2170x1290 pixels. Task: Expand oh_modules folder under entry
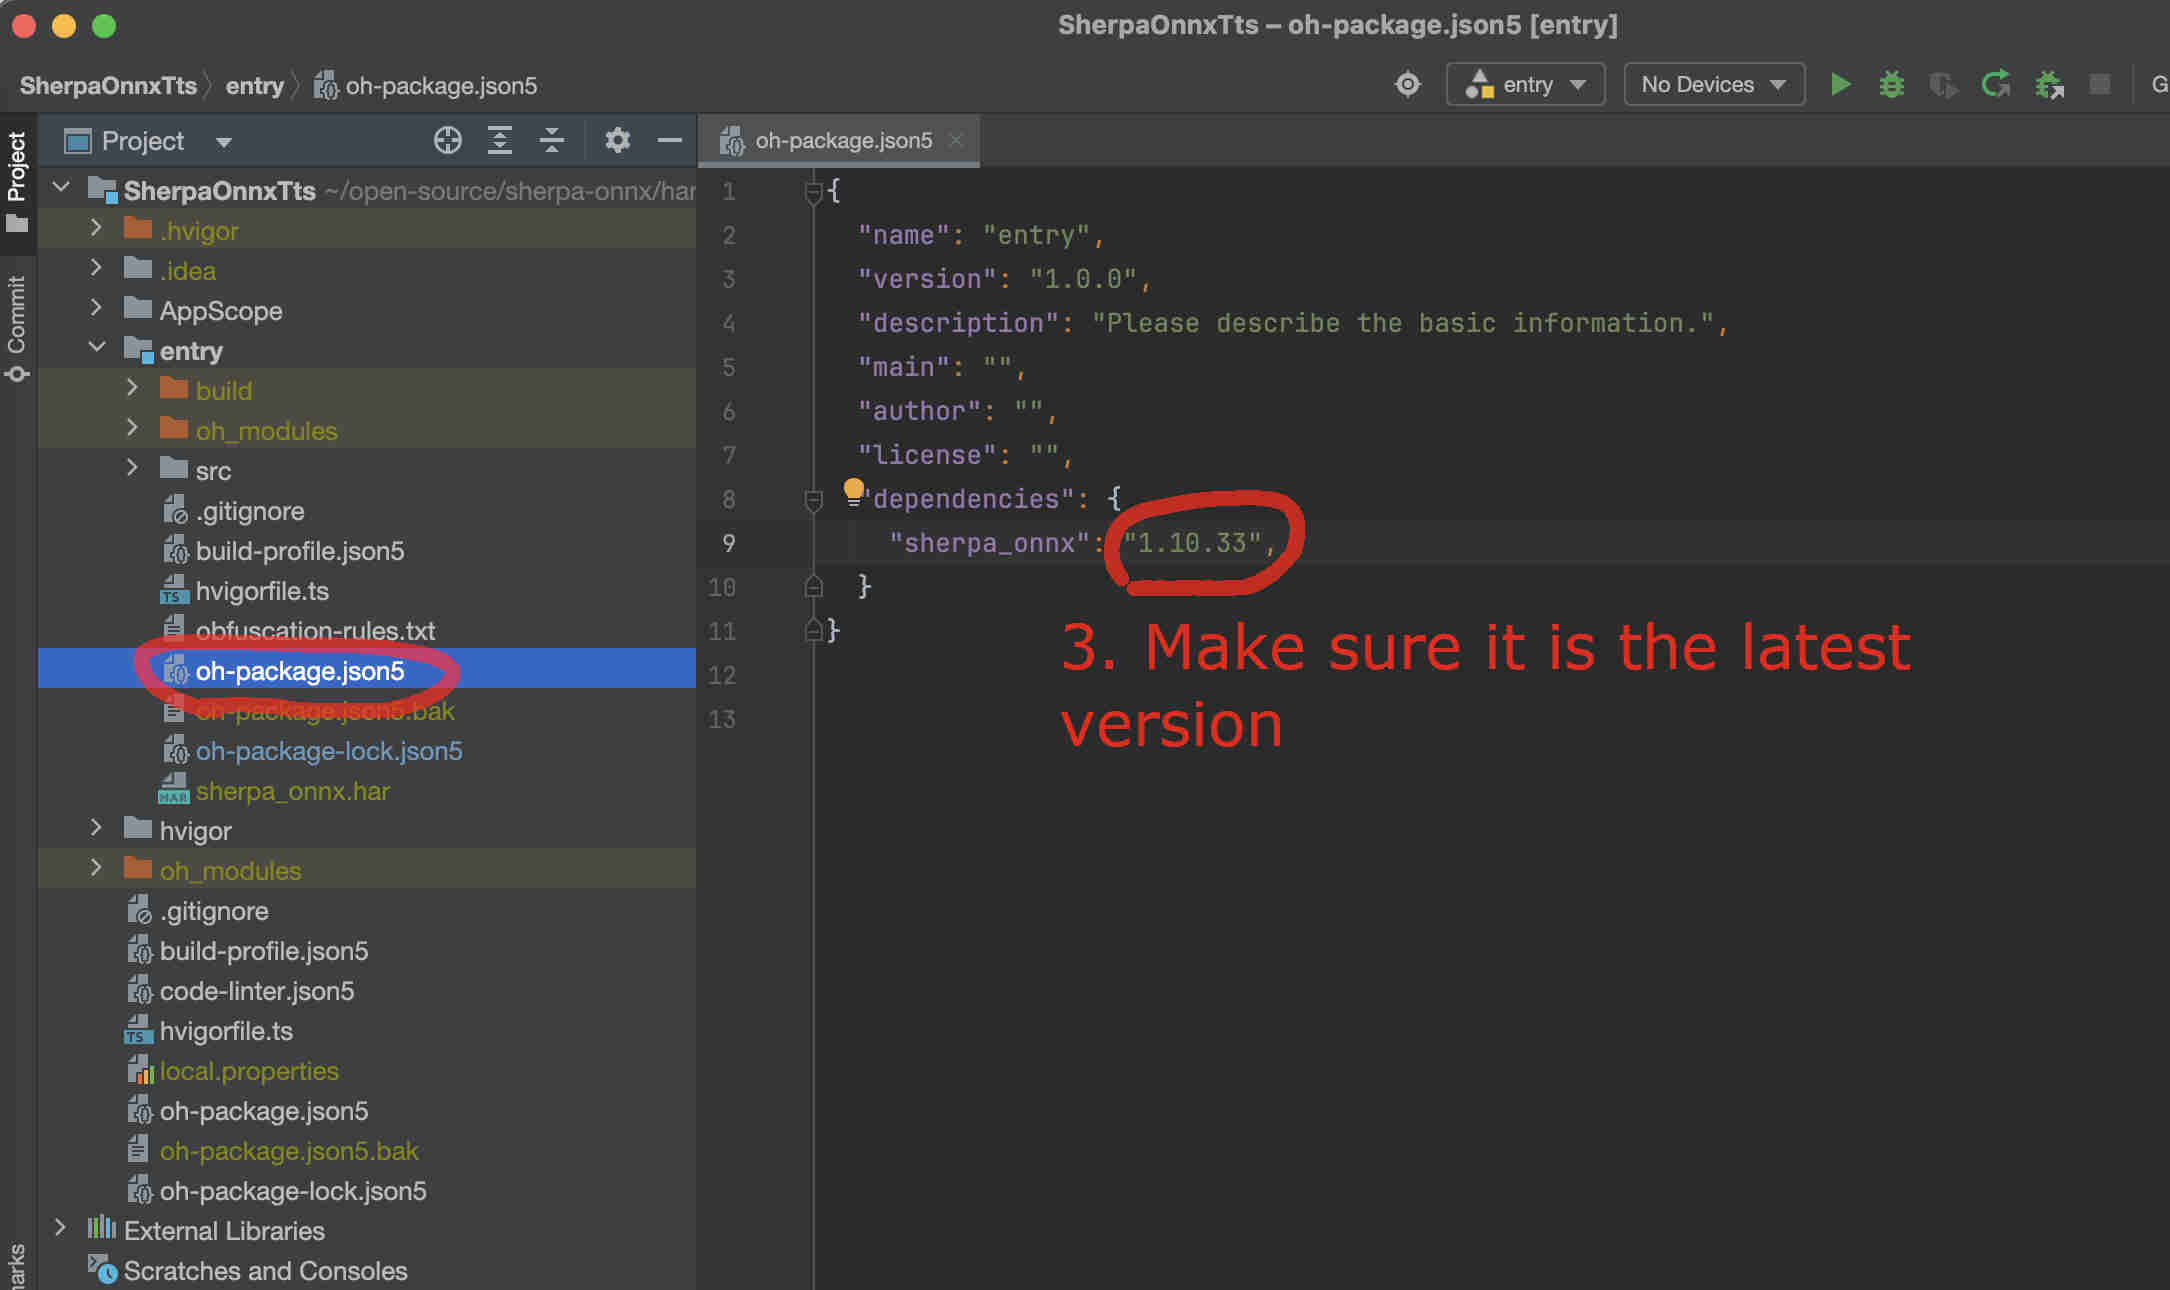click(x=132, y=428)
